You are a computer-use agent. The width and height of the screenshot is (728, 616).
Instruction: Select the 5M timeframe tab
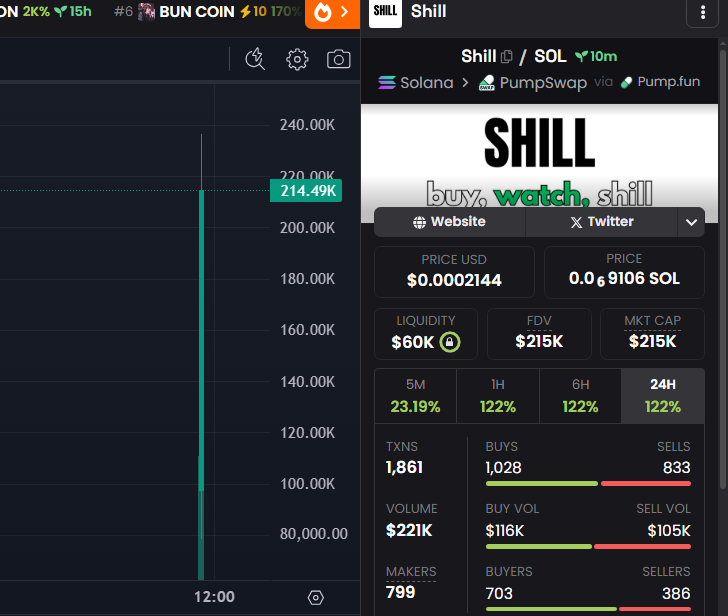[x=415, y=396]
